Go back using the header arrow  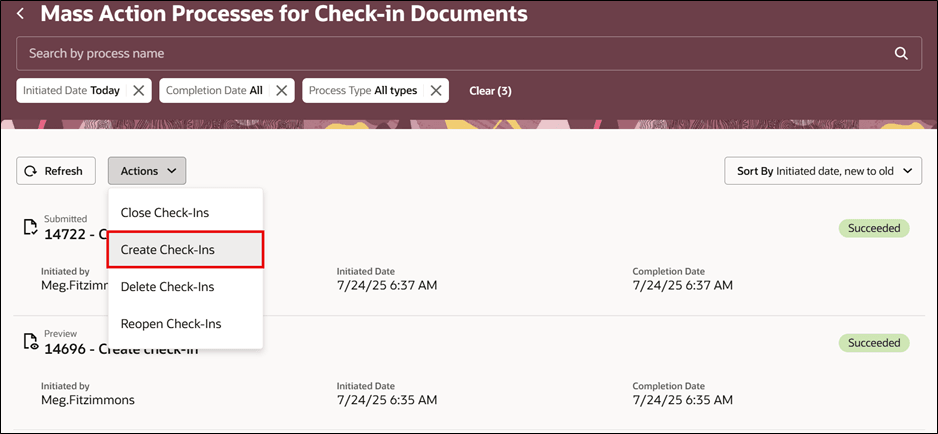click(21, 13)
